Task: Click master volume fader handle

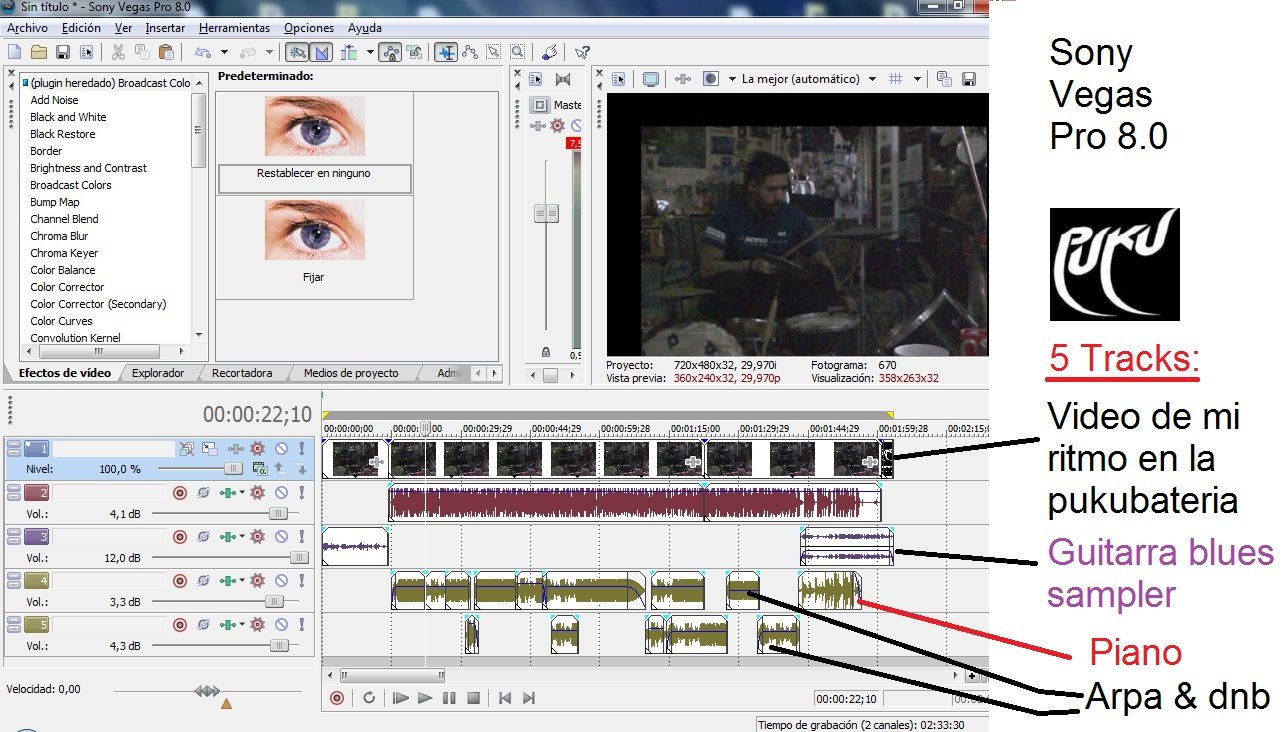Action: point(546,213)
